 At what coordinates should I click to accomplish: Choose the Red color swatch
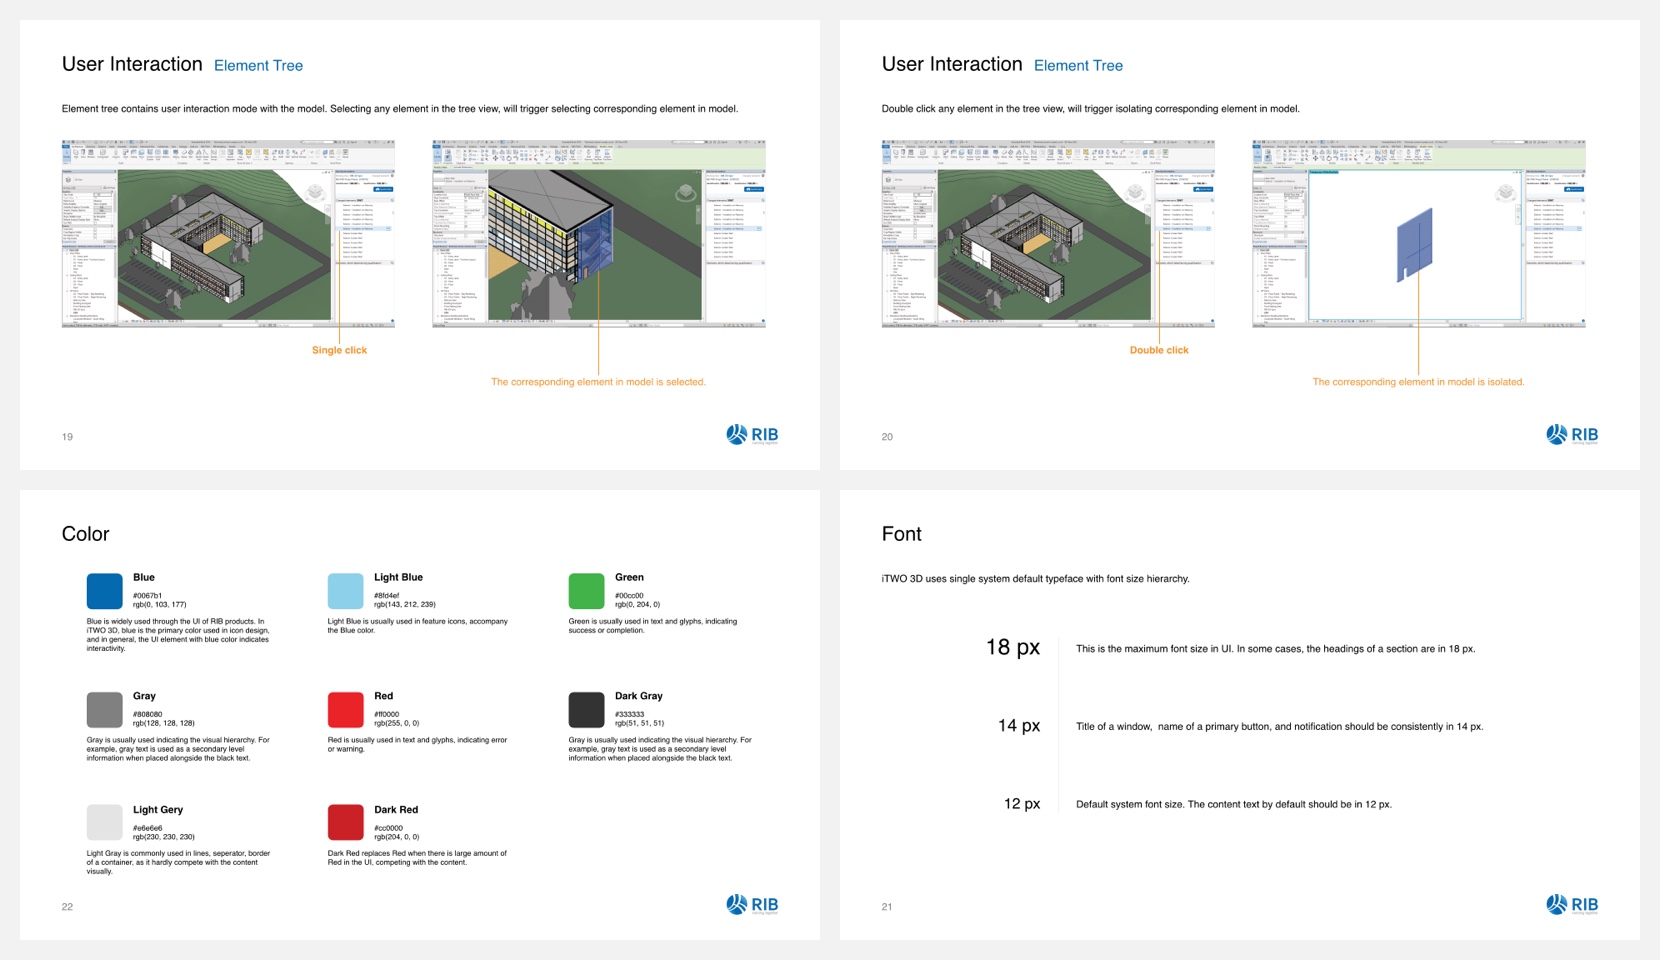(345, 710)
